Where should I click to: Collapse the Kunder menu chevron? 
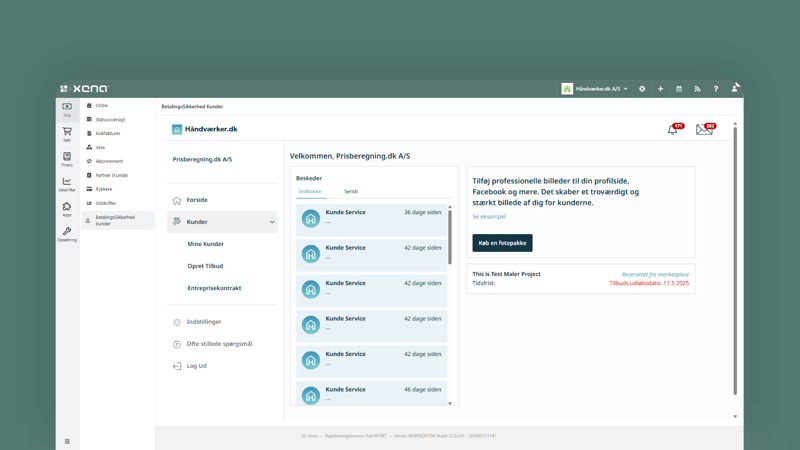tap(272, 222)
